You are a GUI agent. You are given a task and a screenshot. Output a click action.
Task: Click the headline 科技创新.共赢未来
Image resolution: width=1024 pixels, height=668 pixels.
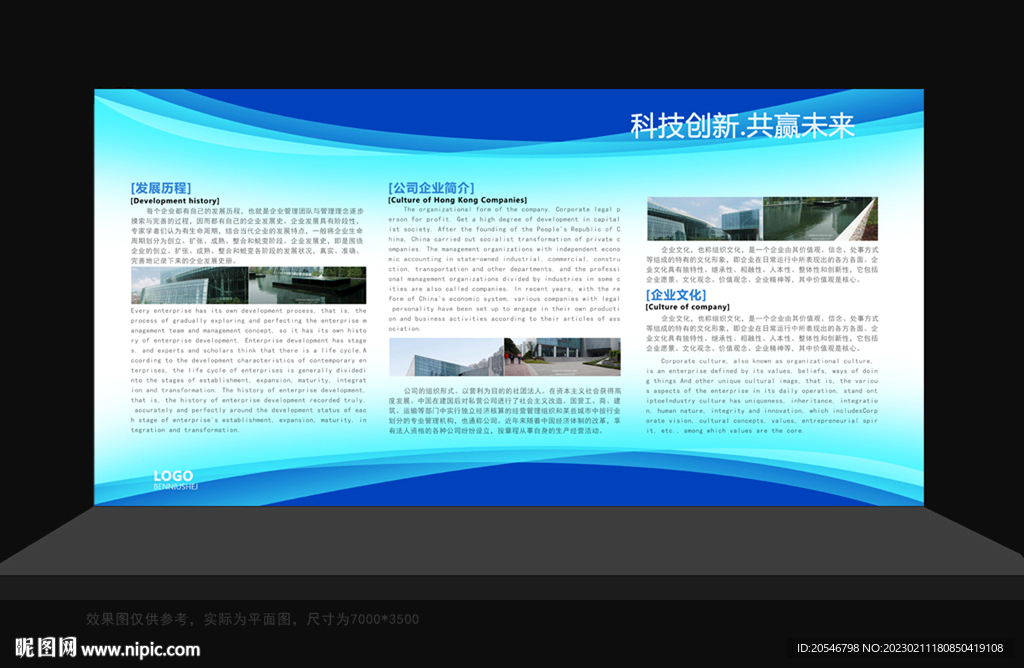(x=742, y=126)
